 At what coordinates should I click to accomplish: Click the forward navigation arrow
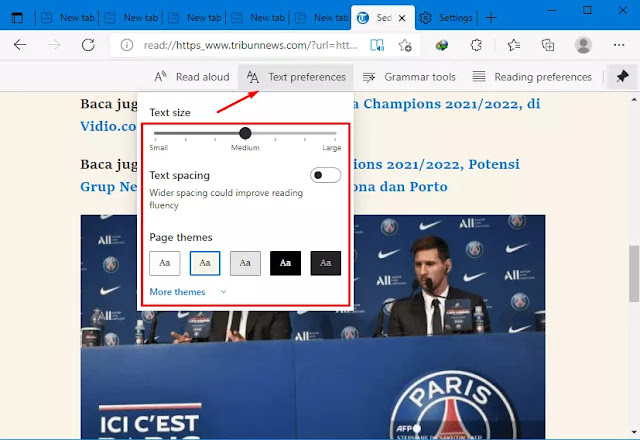[54, 45]
